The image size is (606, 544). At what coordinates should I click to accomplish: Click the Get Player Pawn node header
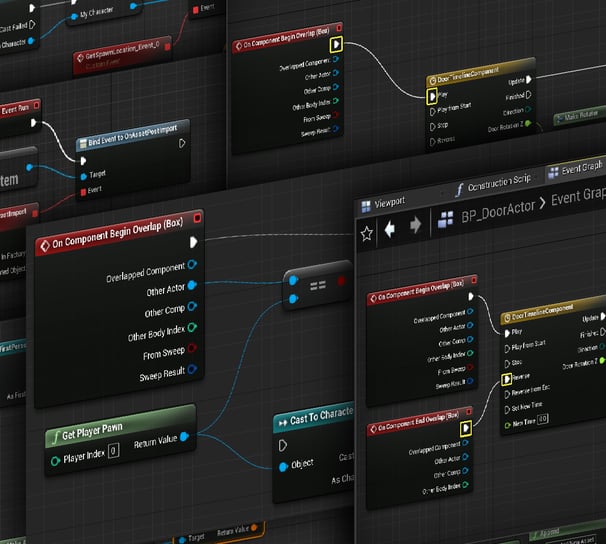pyautogui.click(x=121, y=426)
